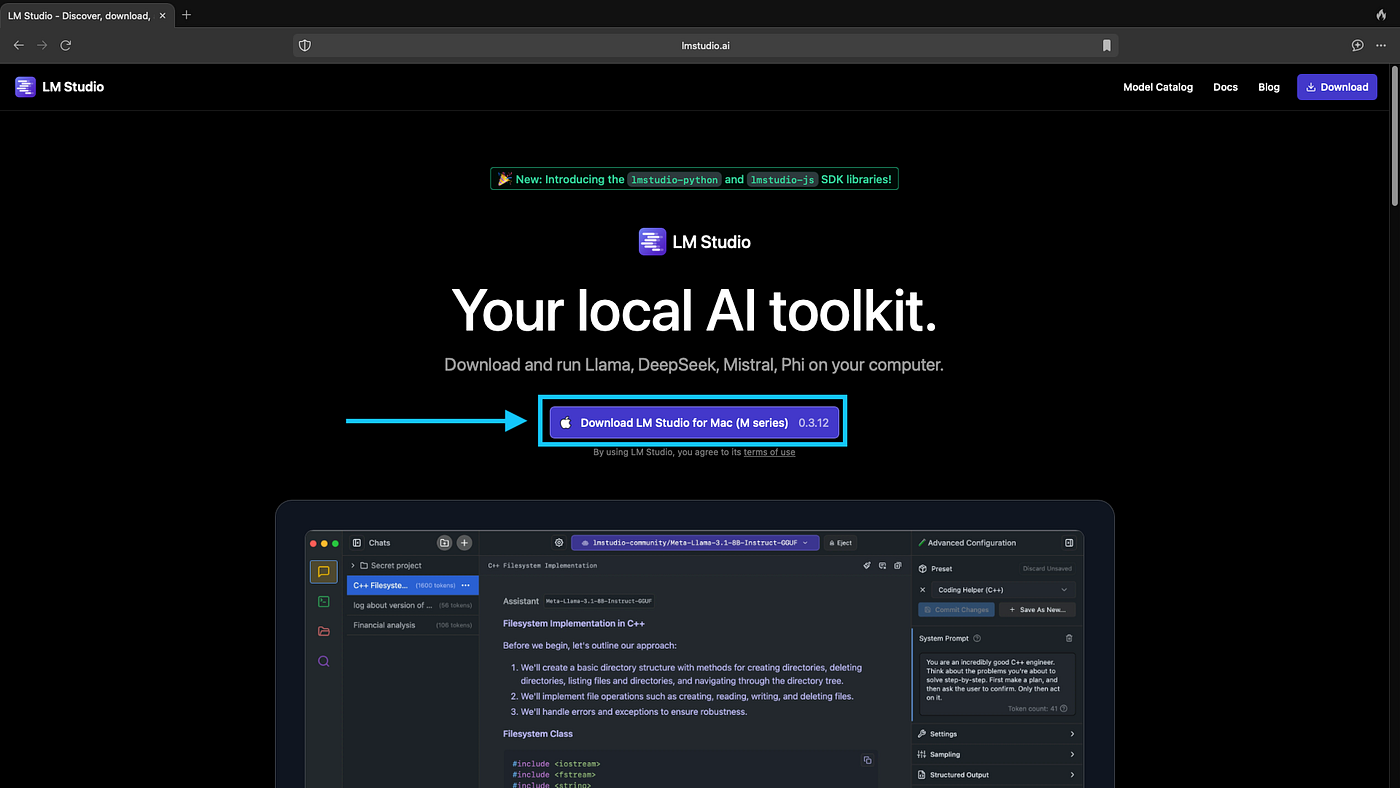Viewport: 1400px width, 788px height.
Task: Eject the loaded model
Action: (x=841, y=543)
